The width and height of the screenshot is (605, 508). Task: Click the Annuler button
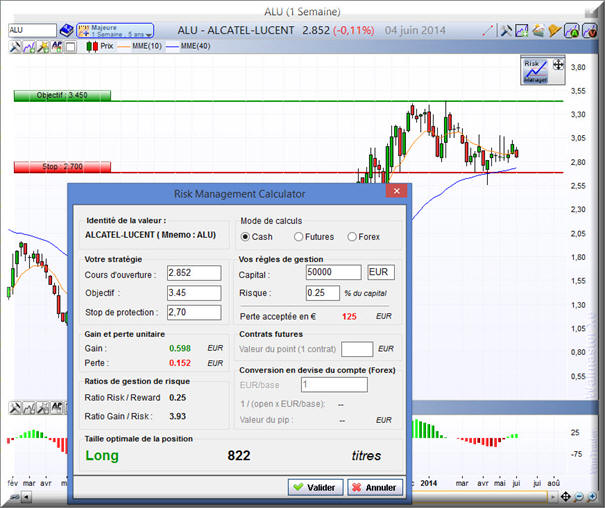click(375, 488)
